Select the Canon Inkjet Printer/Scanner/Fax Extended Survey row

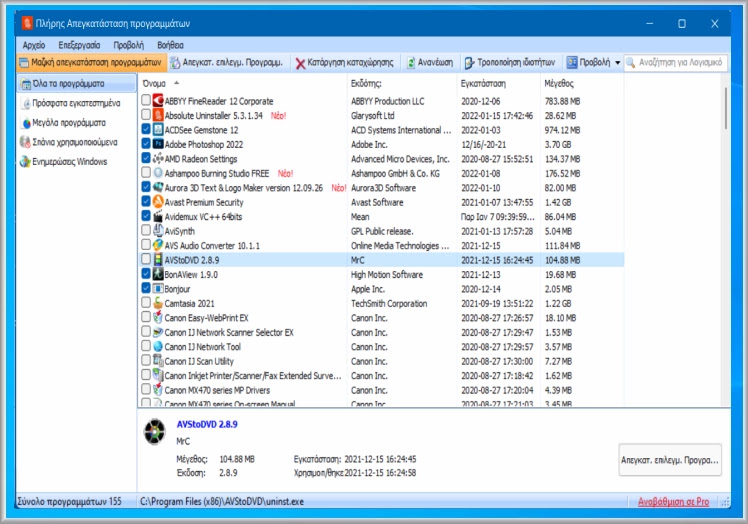381,376
